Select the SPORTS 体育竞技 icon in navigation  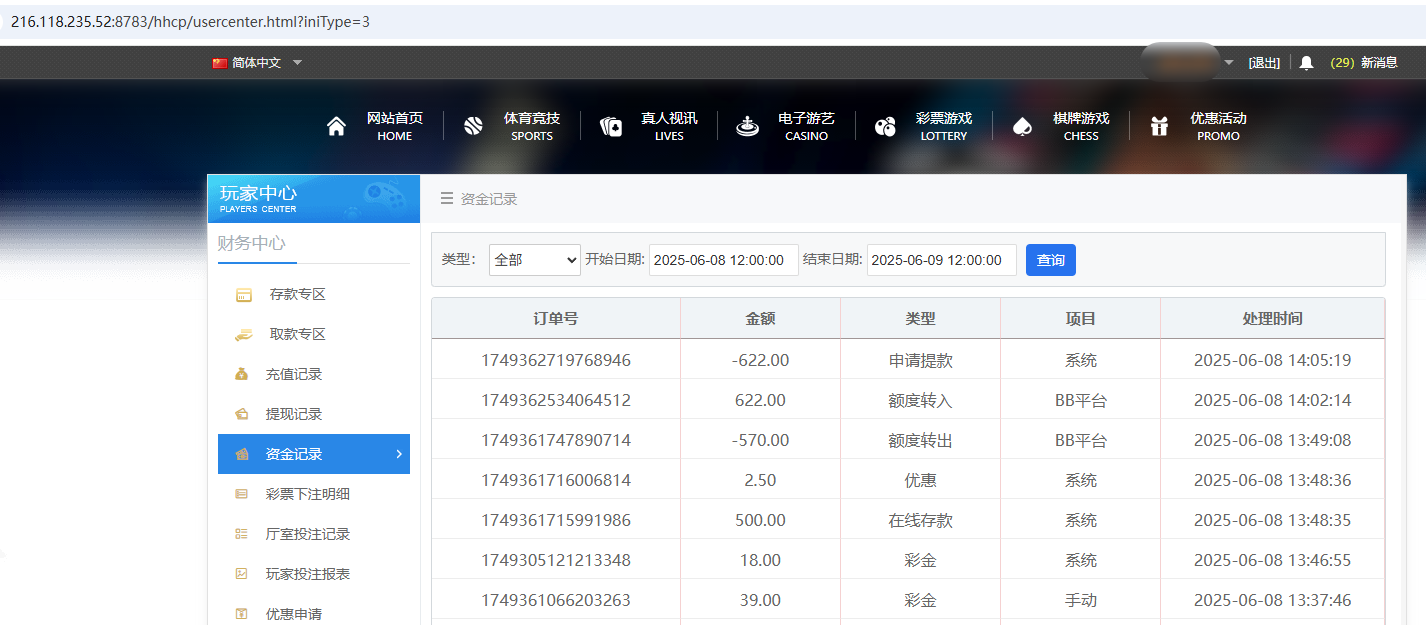click(472, 125)
